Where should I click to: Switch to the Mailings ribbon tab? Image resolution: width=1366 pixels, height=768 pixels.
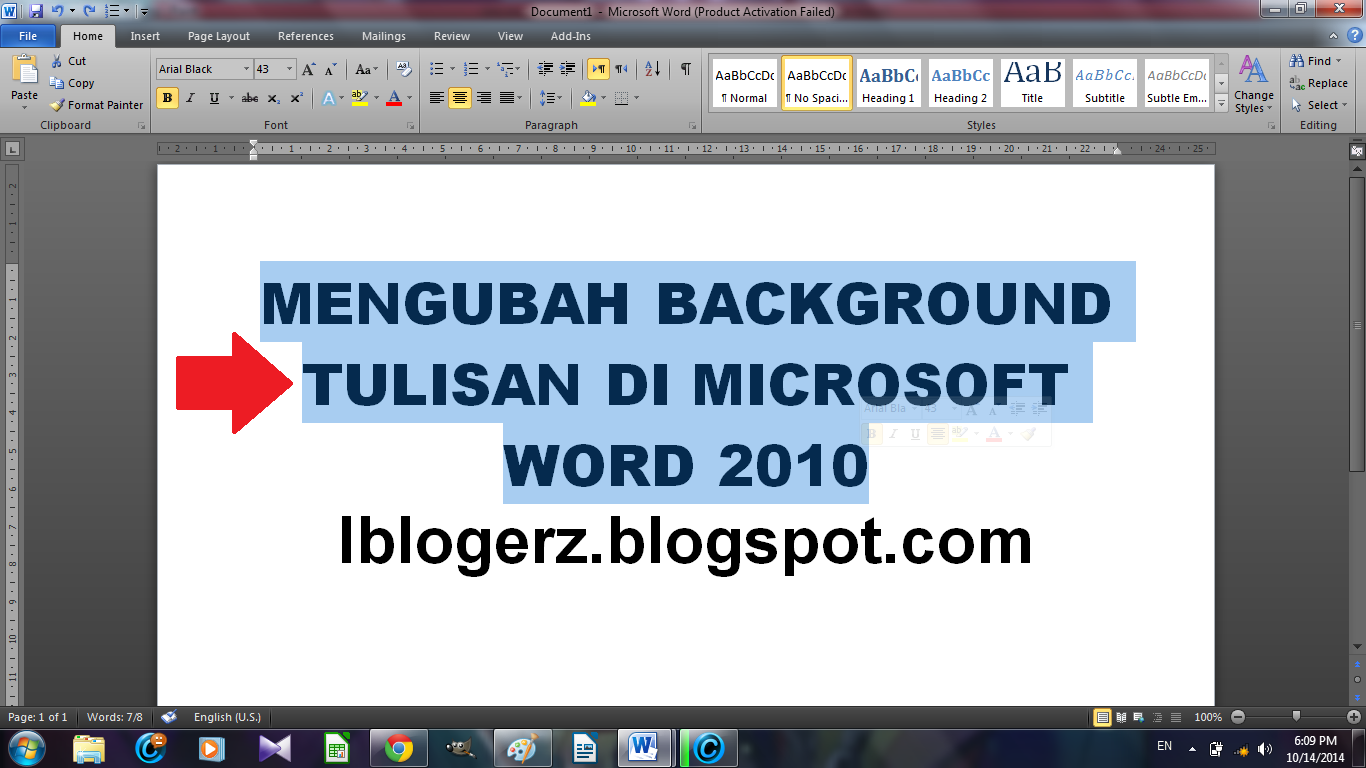tap(383, 36)
